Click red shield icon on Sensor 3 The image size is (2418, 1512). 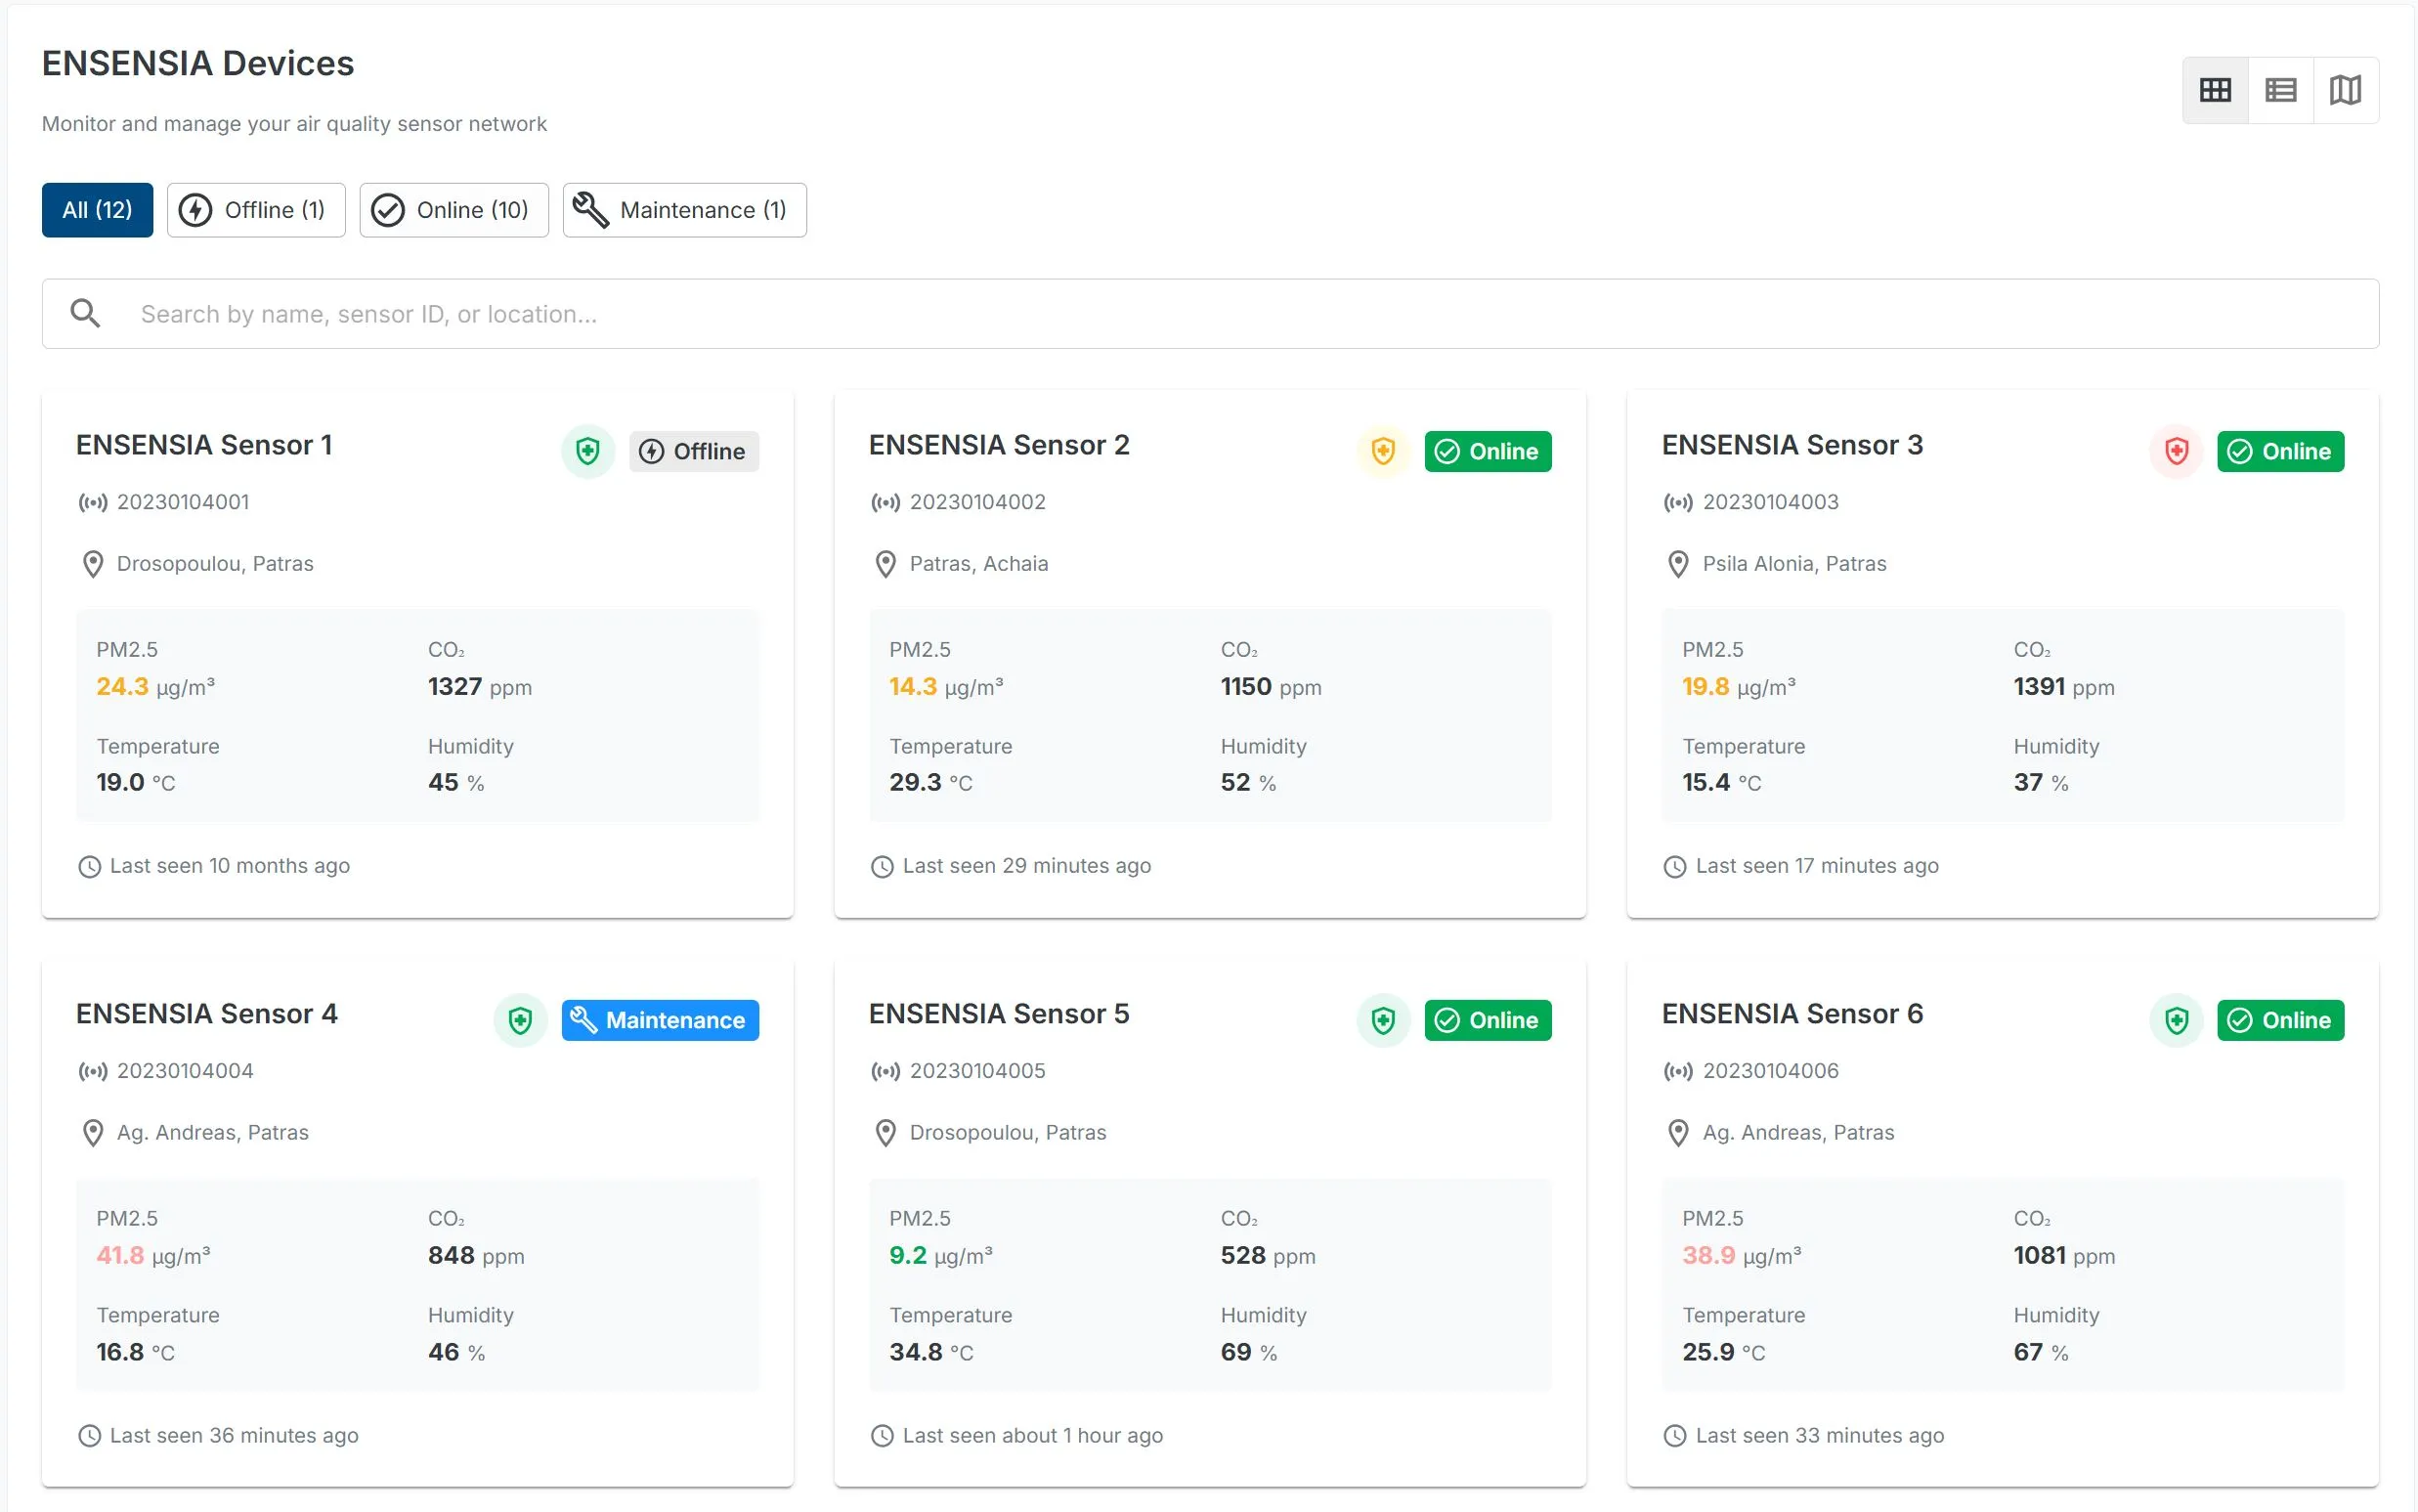[x=2176, y=451]
